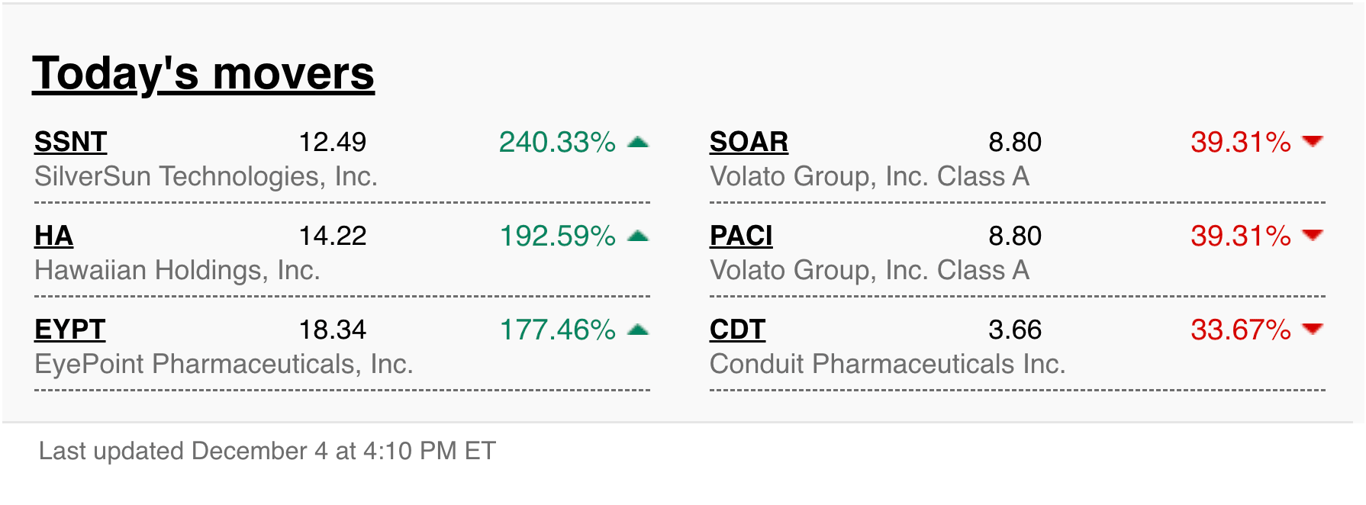Open the CDT ticker link
This screenshot has width=1366, height=505.
738,330
